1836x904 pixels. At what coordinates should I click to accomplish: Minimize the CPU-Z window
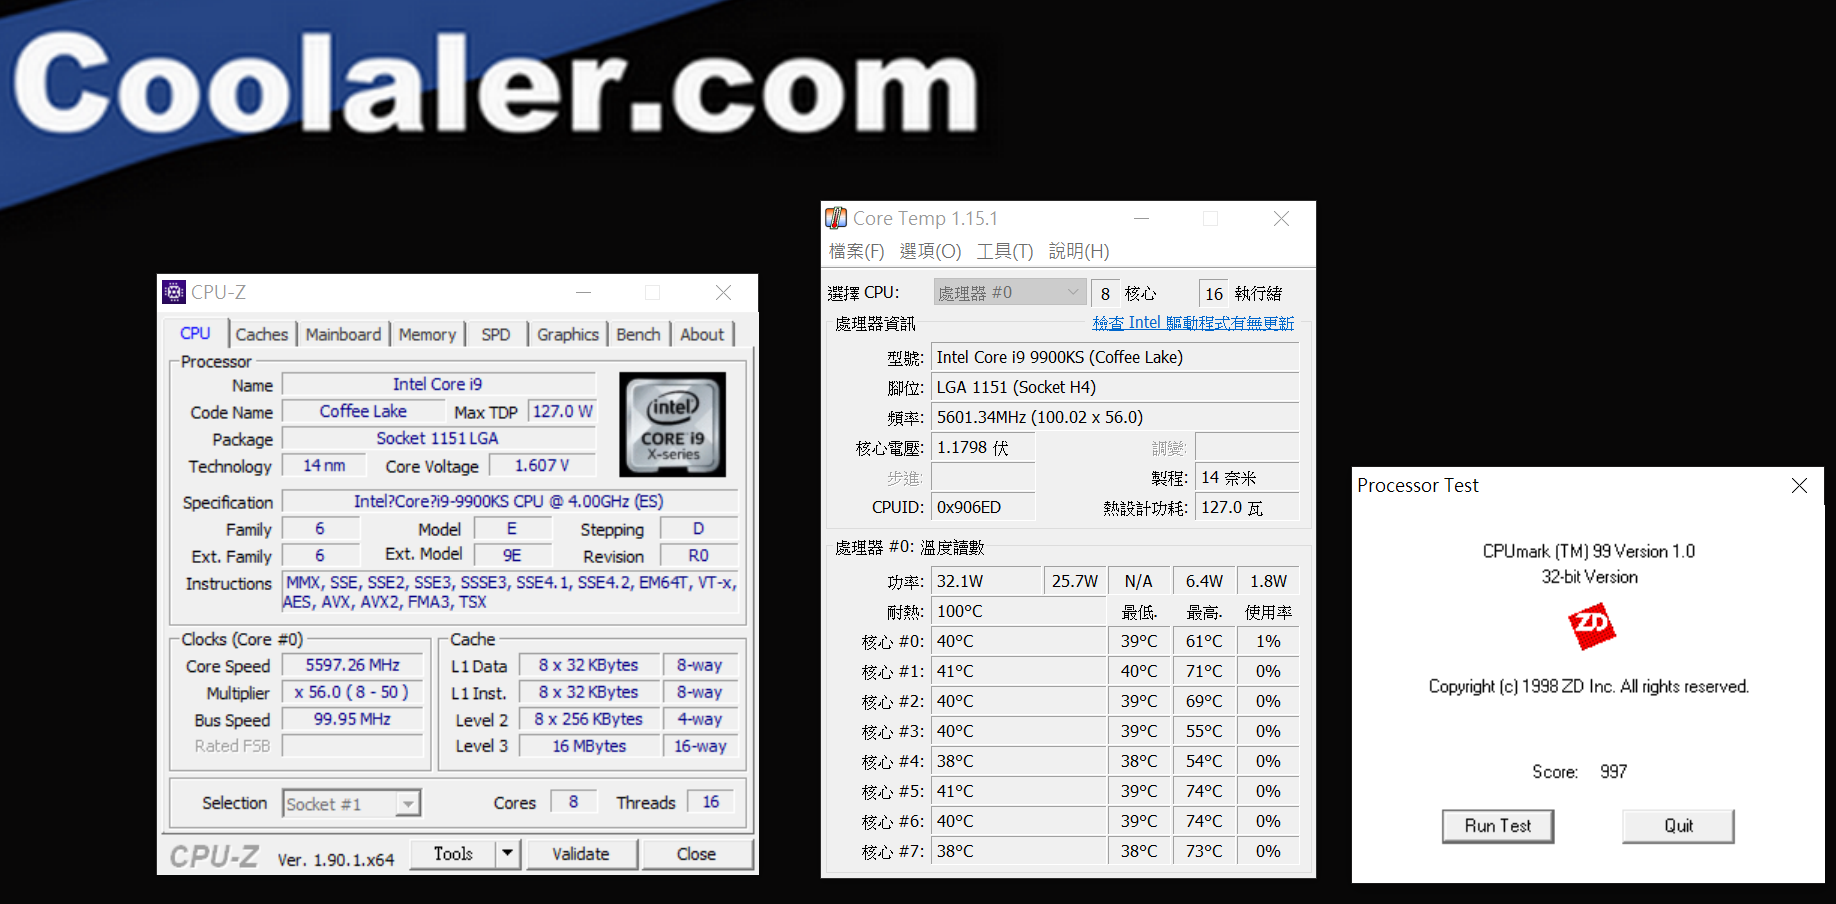point(583,292)
